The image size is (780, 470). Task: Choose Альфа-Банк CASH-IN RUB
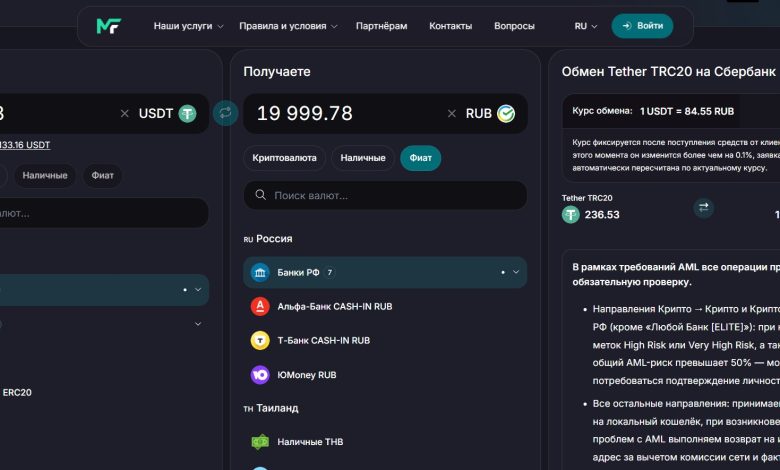click(x=385, y=306)
